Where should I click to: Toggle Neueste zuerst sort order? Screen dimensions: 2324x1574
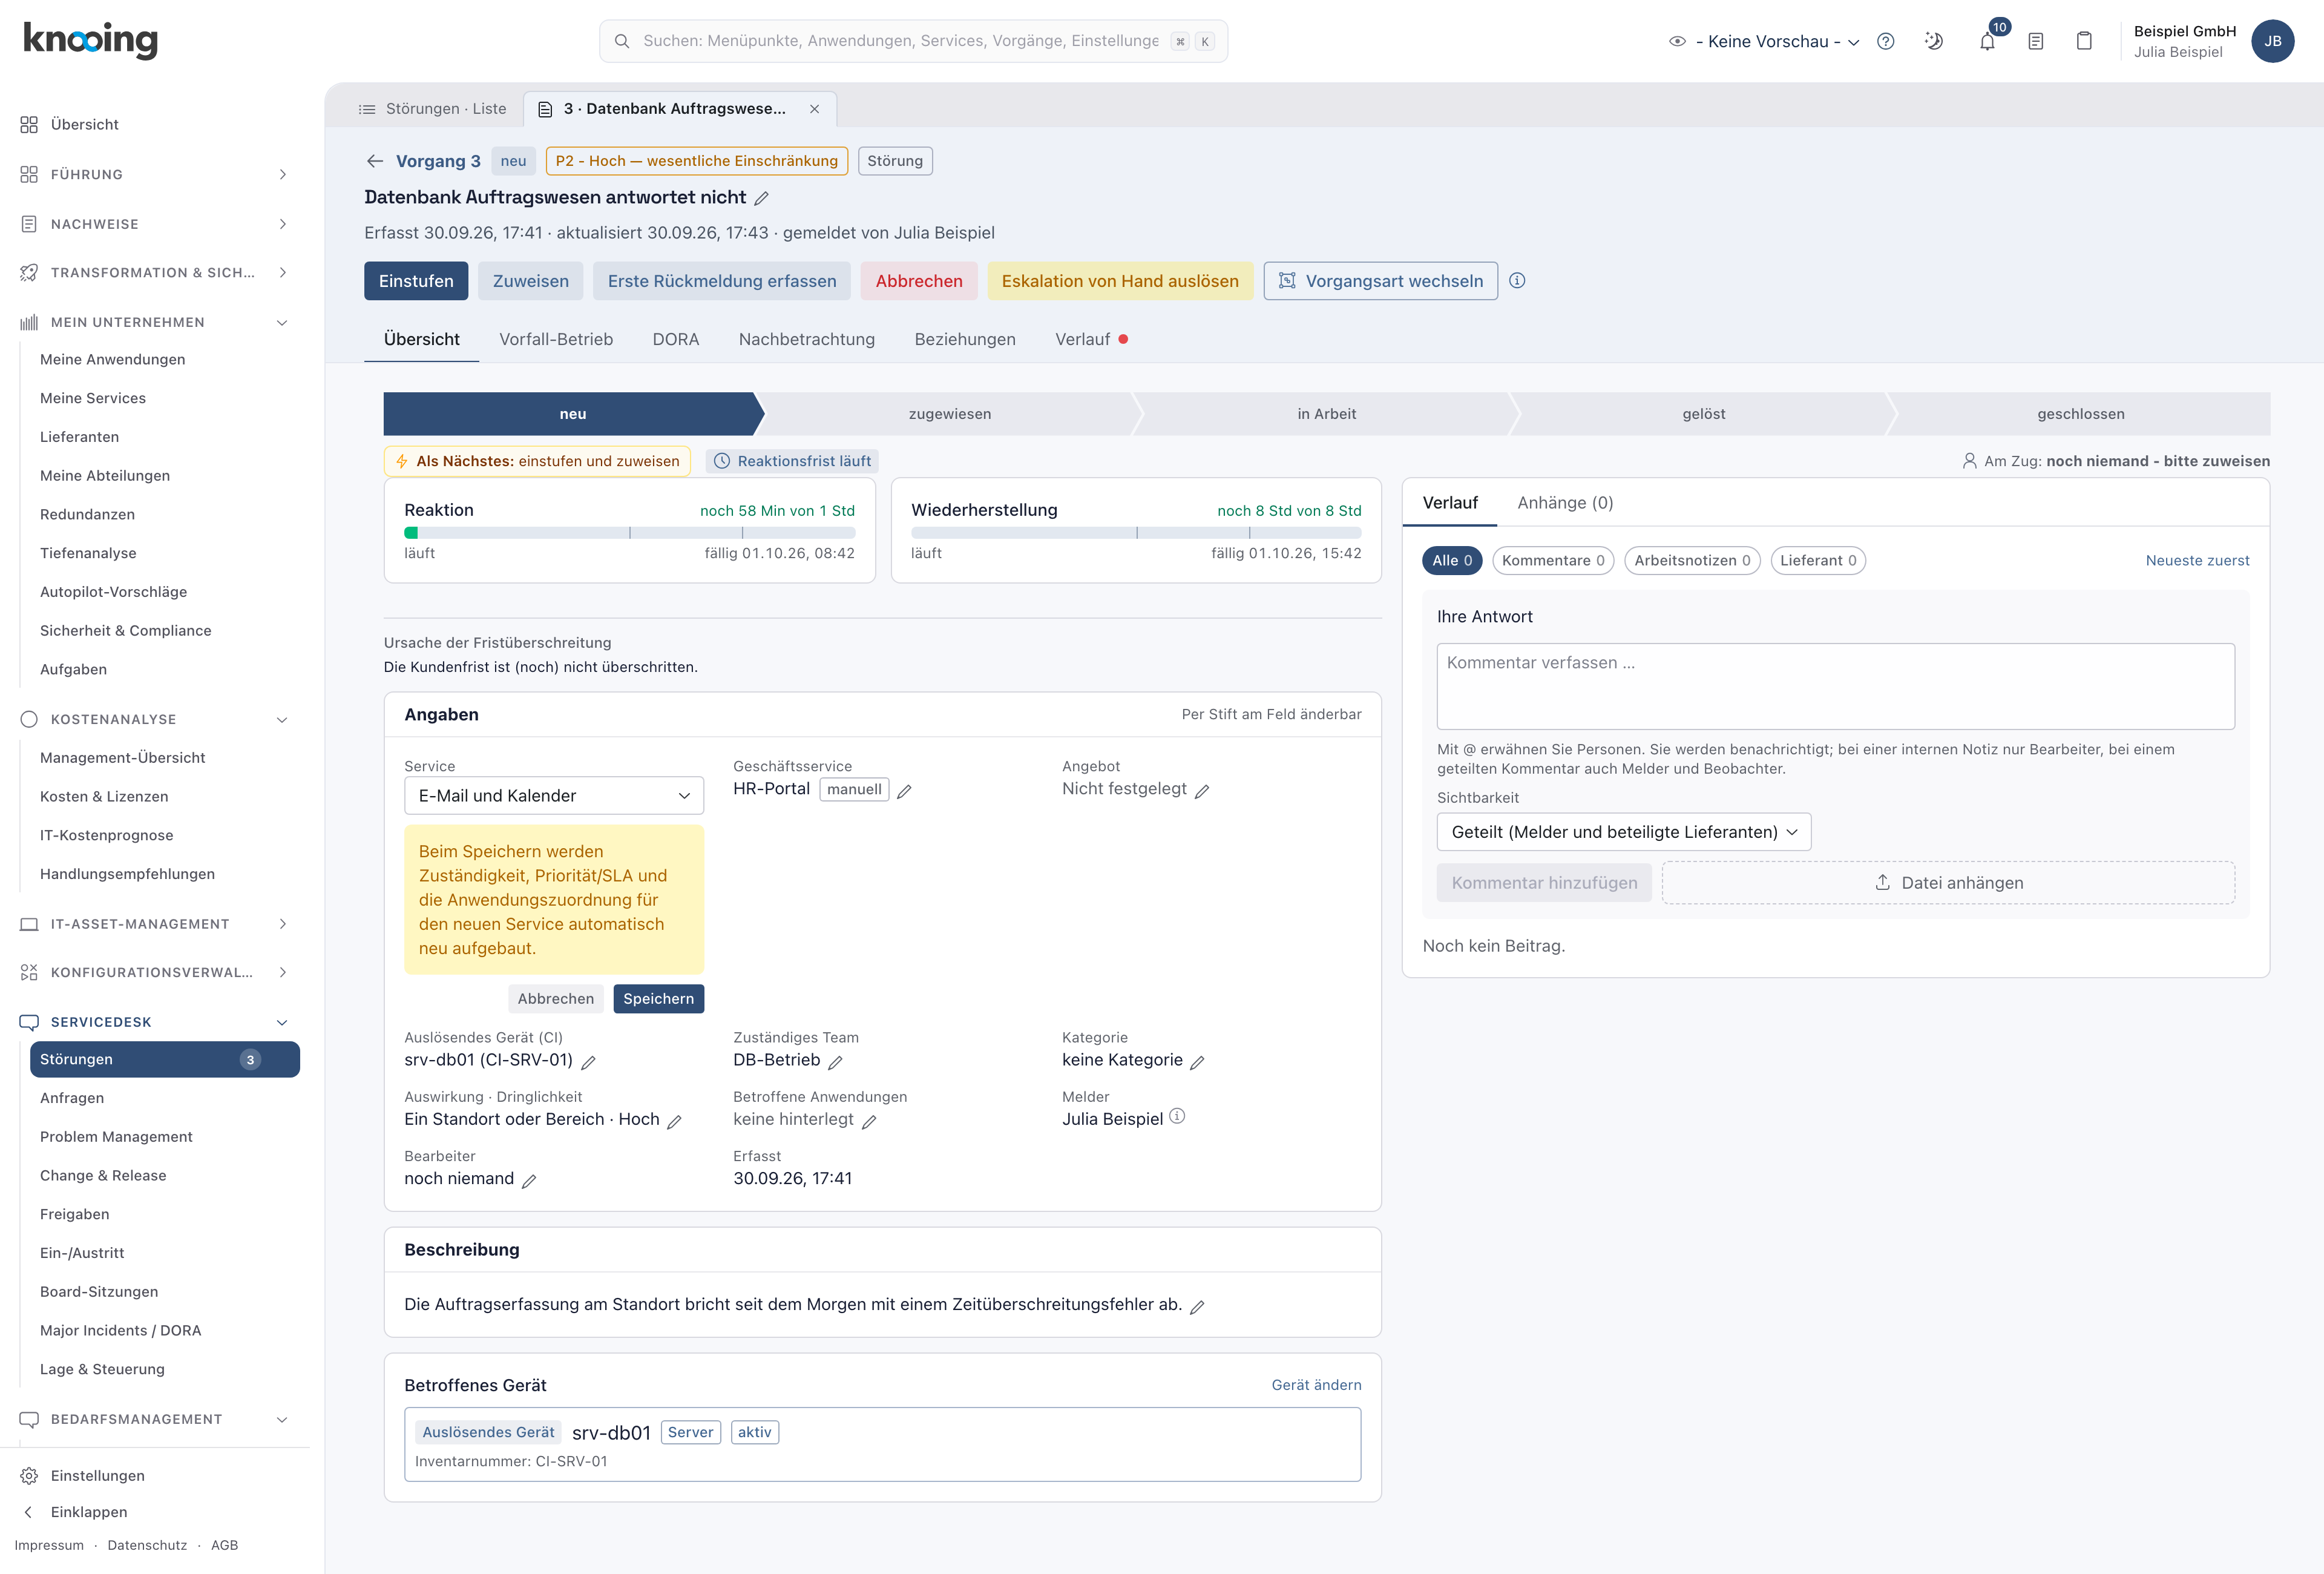click(x=2197, y=561)
